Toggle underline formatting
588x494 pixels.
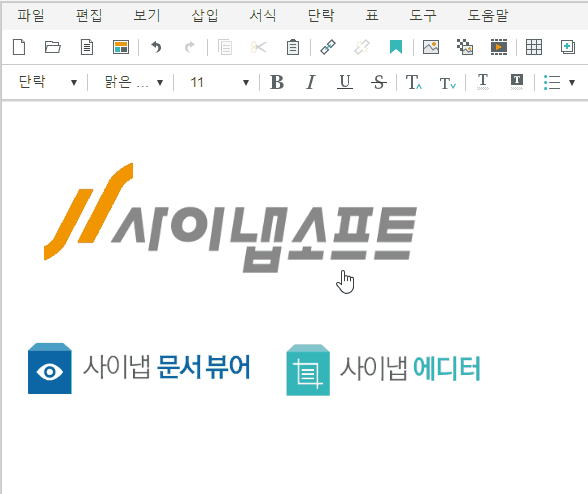coord(345,82)
